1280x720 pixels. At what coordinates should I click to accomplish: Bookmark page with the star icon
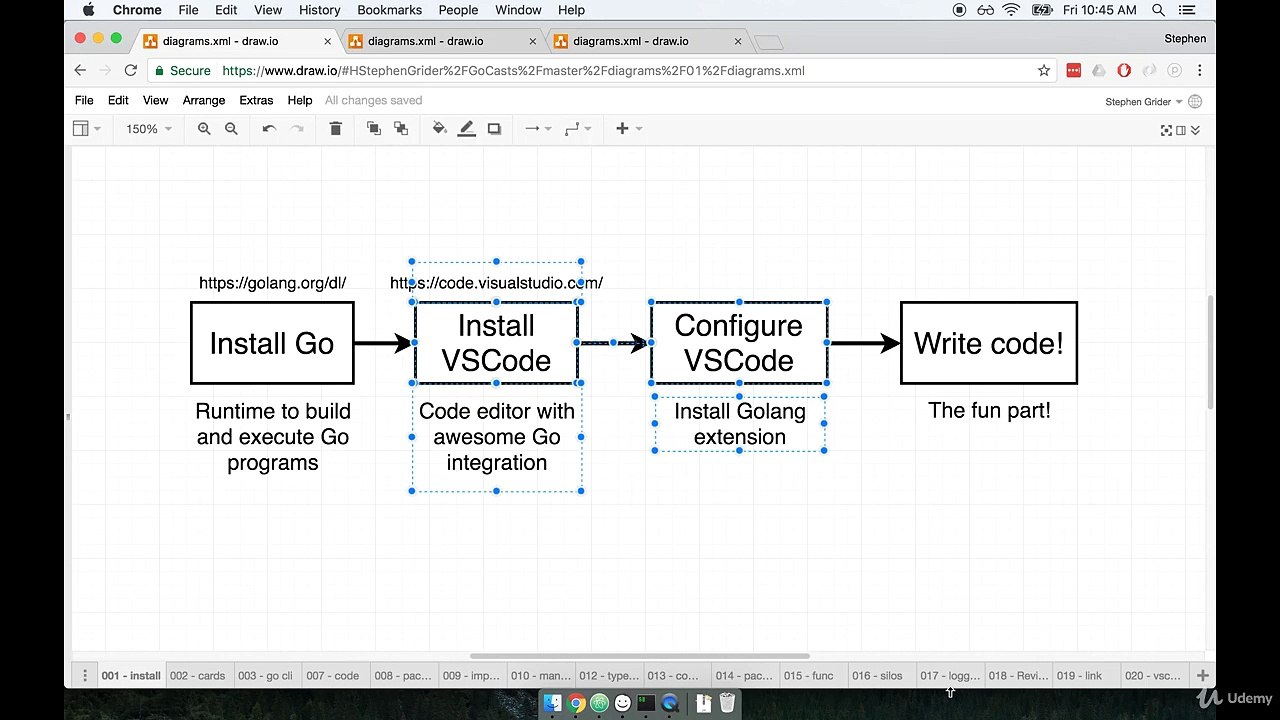(x=1044, y=71)
